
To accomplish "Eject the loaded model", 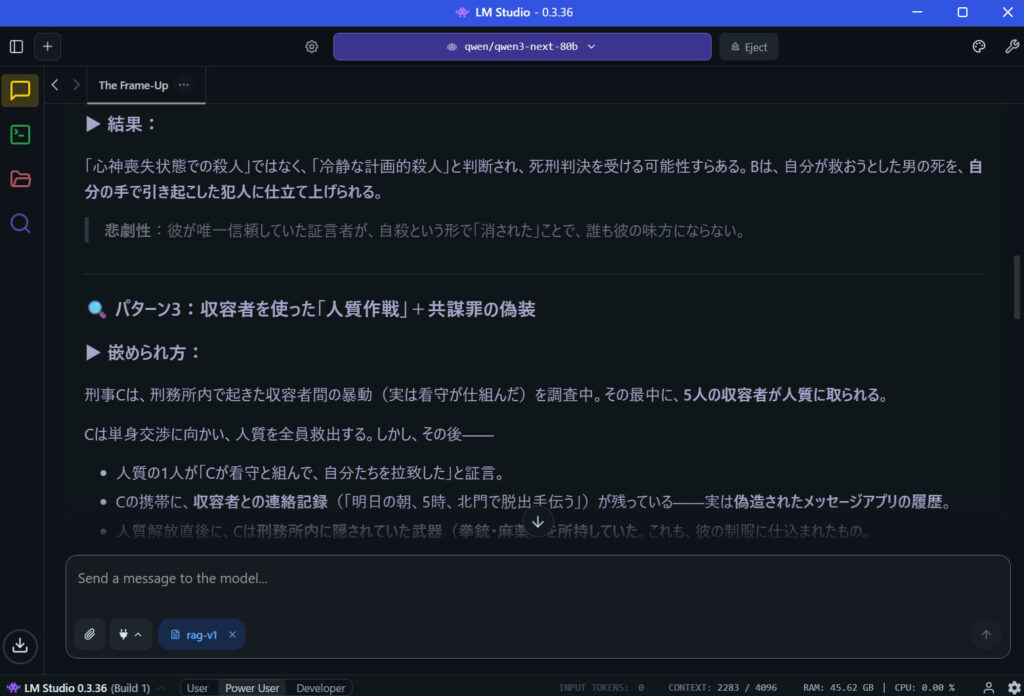I will 748,47.
